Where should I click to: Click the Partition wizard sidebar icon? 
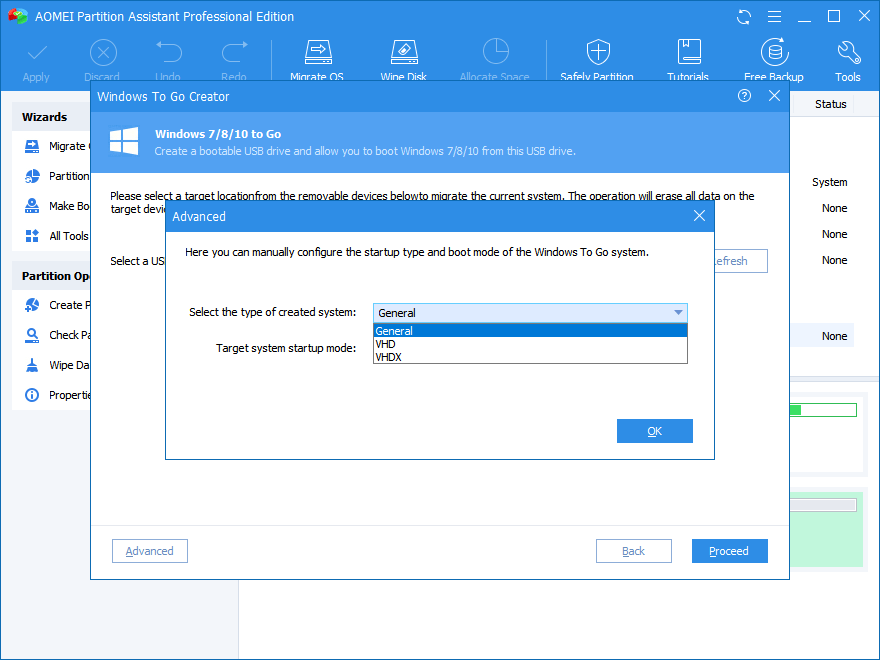point(32,176)
